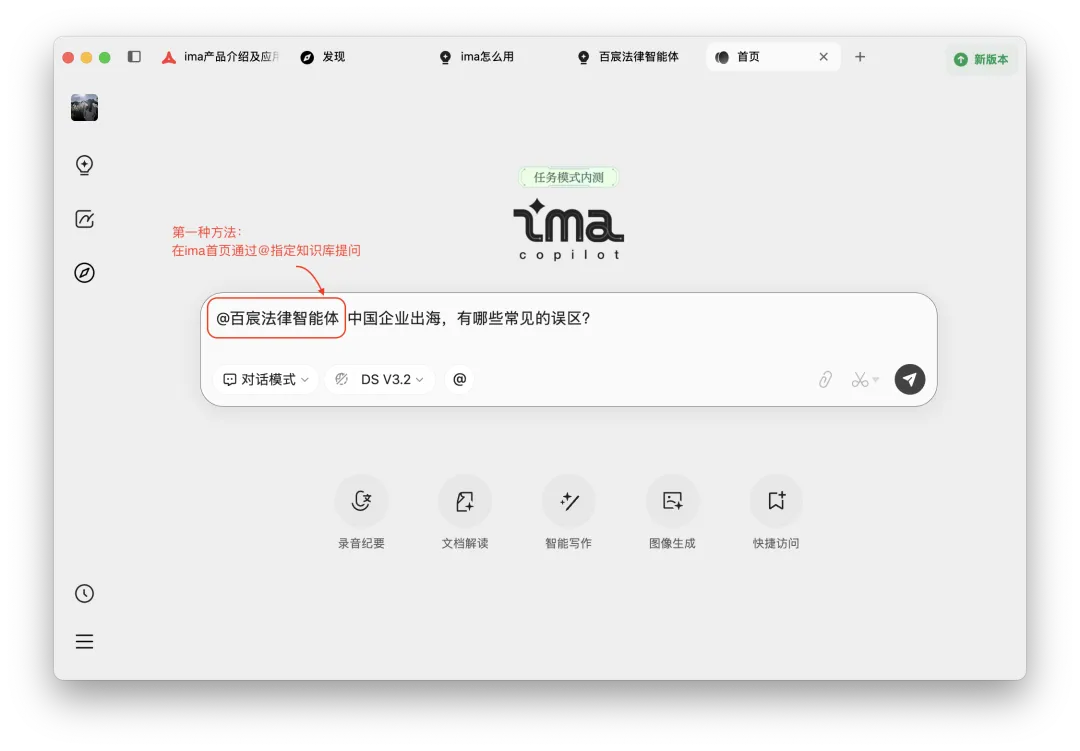Image resolution: width=1080 pixels, height=751 pixels.
Task: Click the red close window button
Action: 68,57
